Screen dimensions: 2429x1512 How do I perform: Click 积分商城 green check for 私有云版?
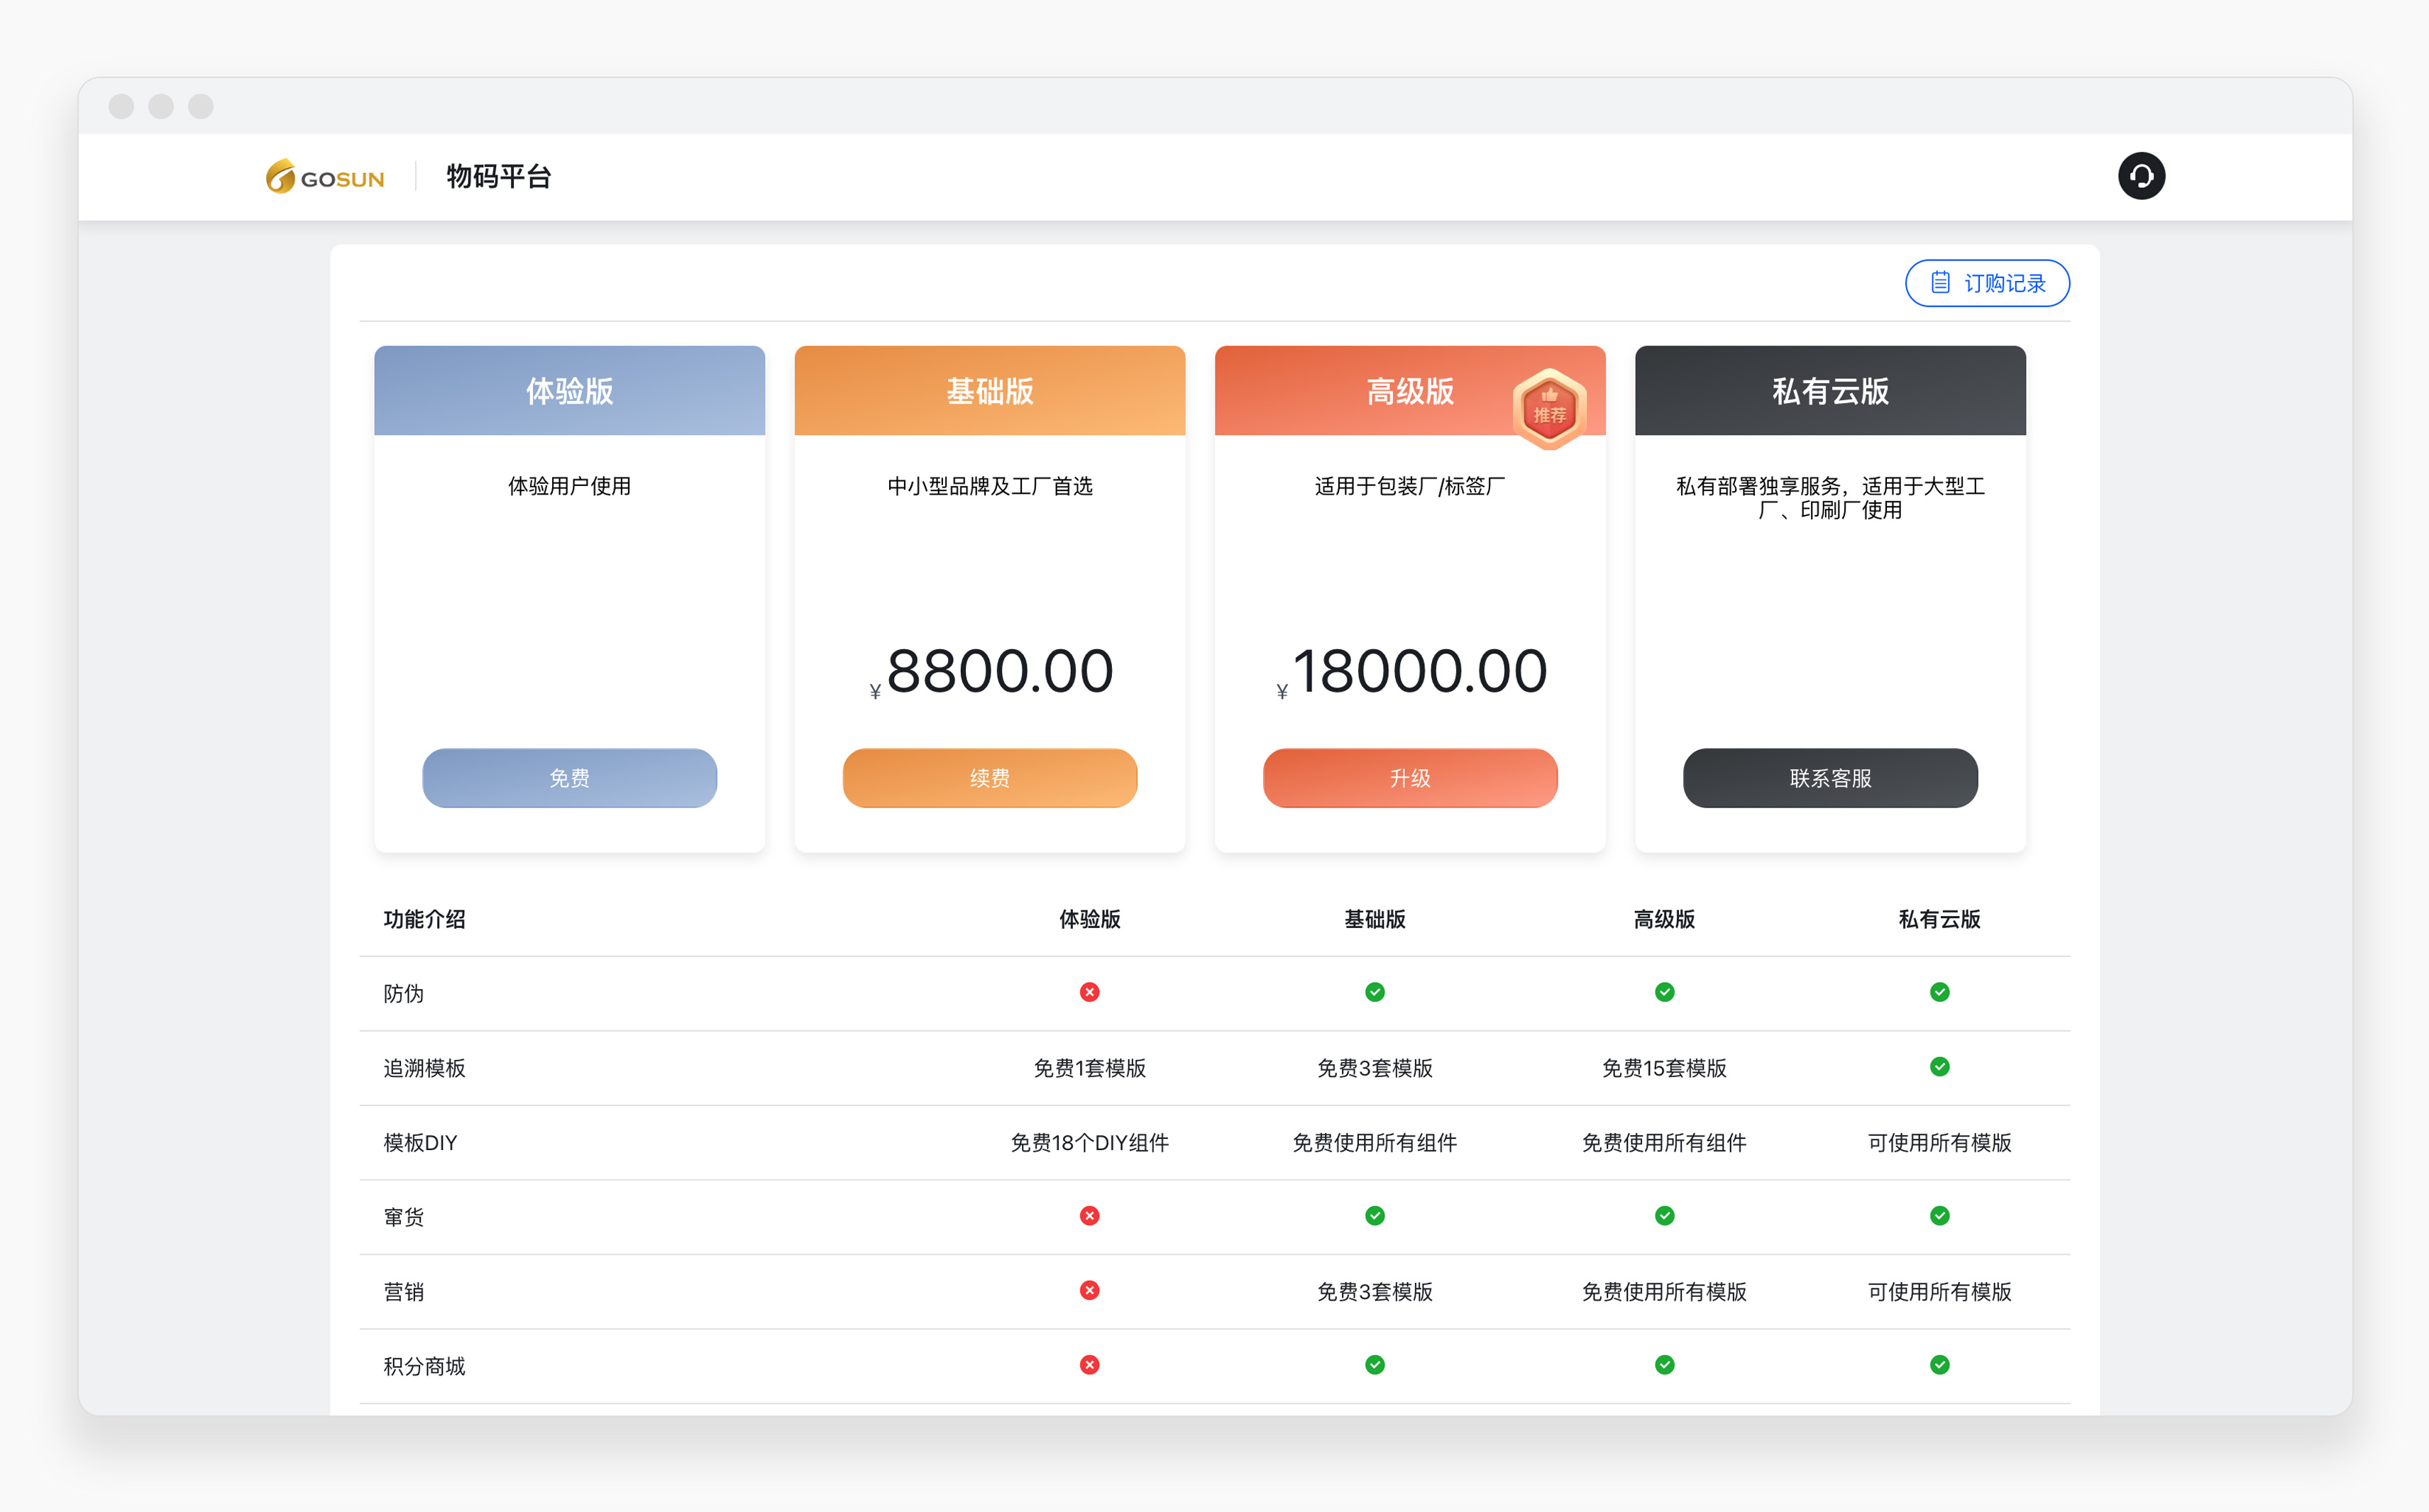(x=1939, y=1364)
